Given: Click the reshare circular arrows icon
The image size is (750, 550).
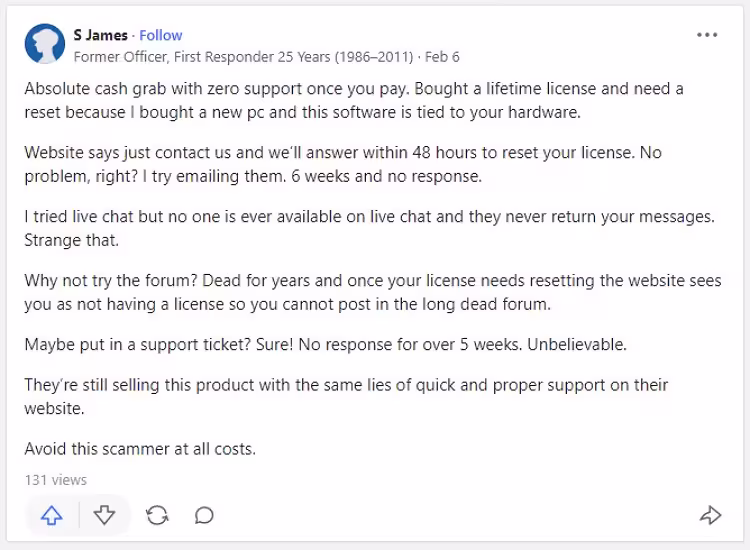Looking at the screenshot, I should (157, 515).
